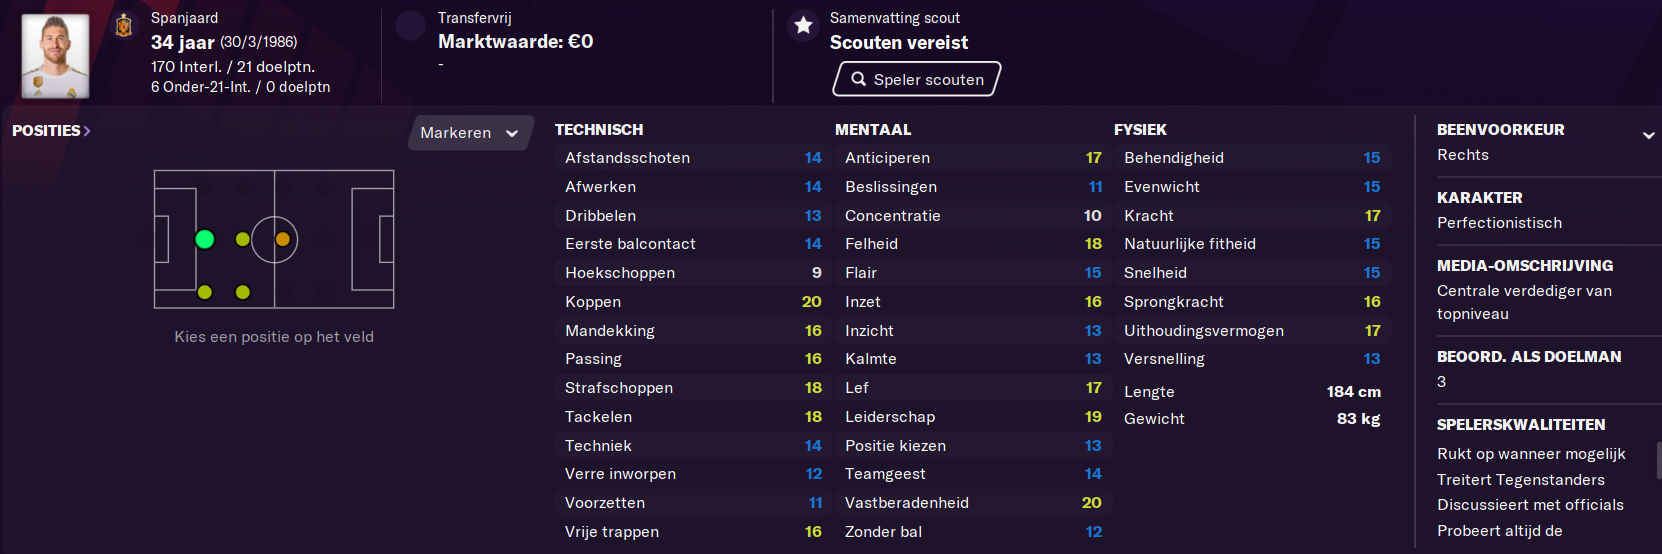Click the scout summary star icon

(803, 25)
